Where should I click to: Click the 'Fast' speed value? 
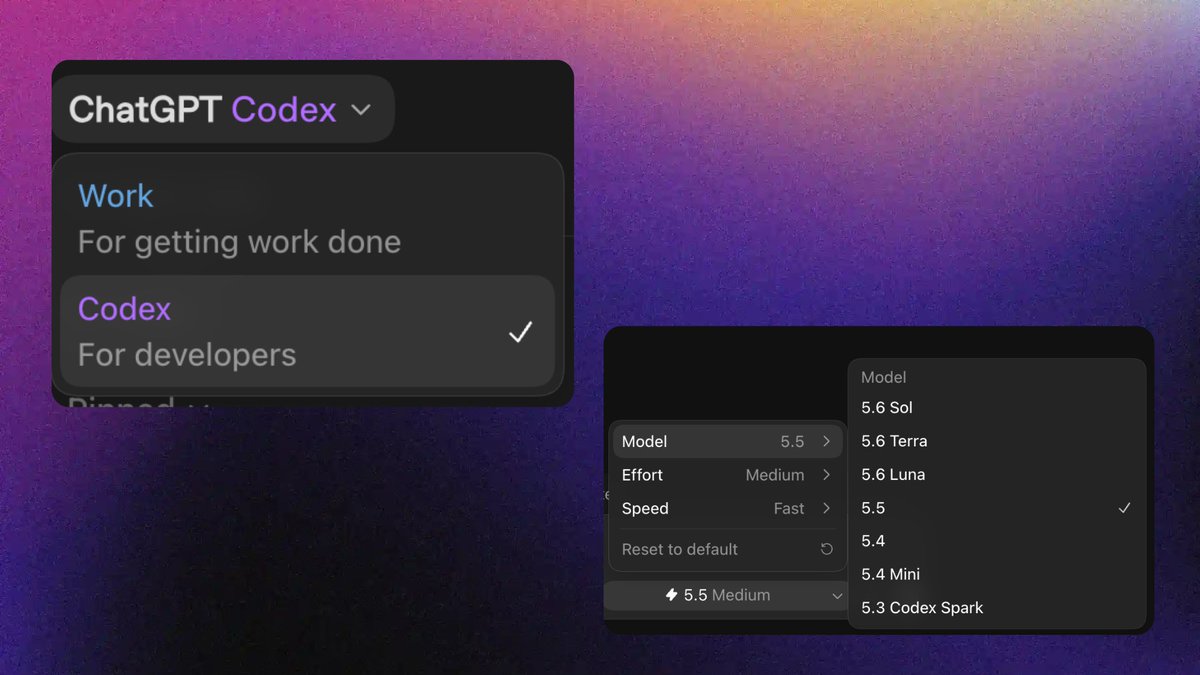789,508
